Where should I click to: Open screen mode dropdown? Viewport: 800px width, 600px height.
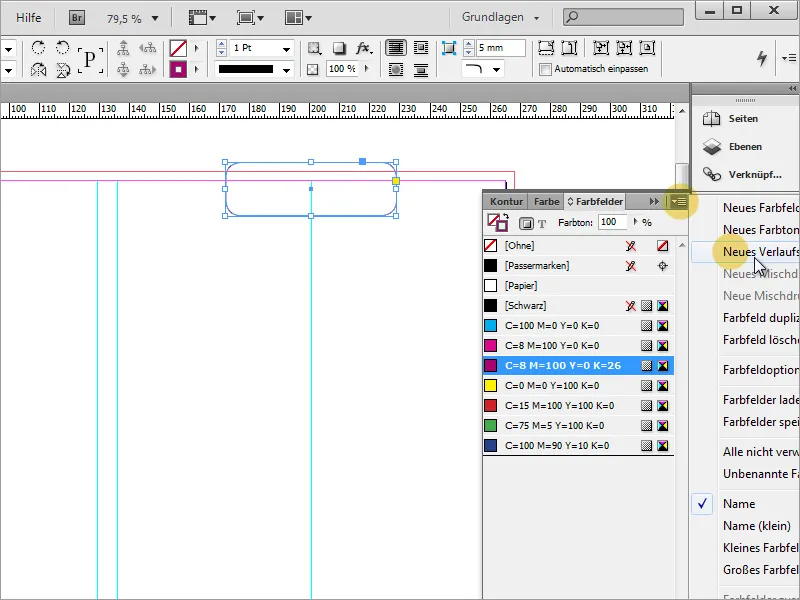coord(250,18)
